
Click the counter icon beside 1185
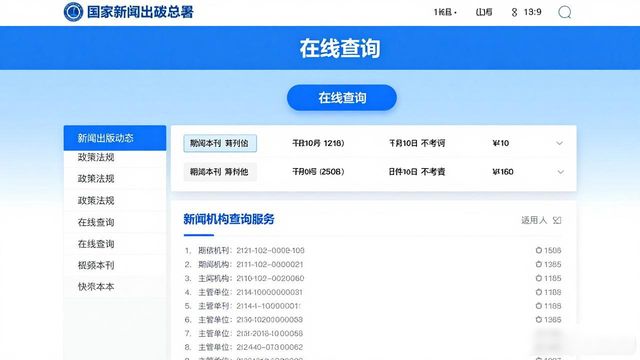click(539, 278)
